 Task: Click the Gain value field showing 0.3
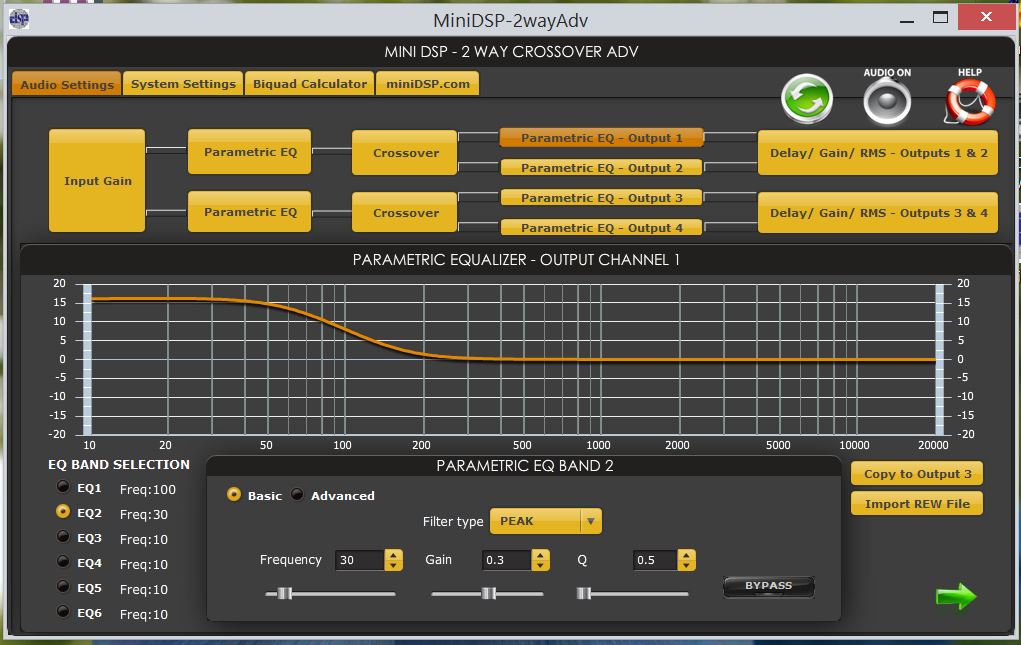click(x=507, y=560)
